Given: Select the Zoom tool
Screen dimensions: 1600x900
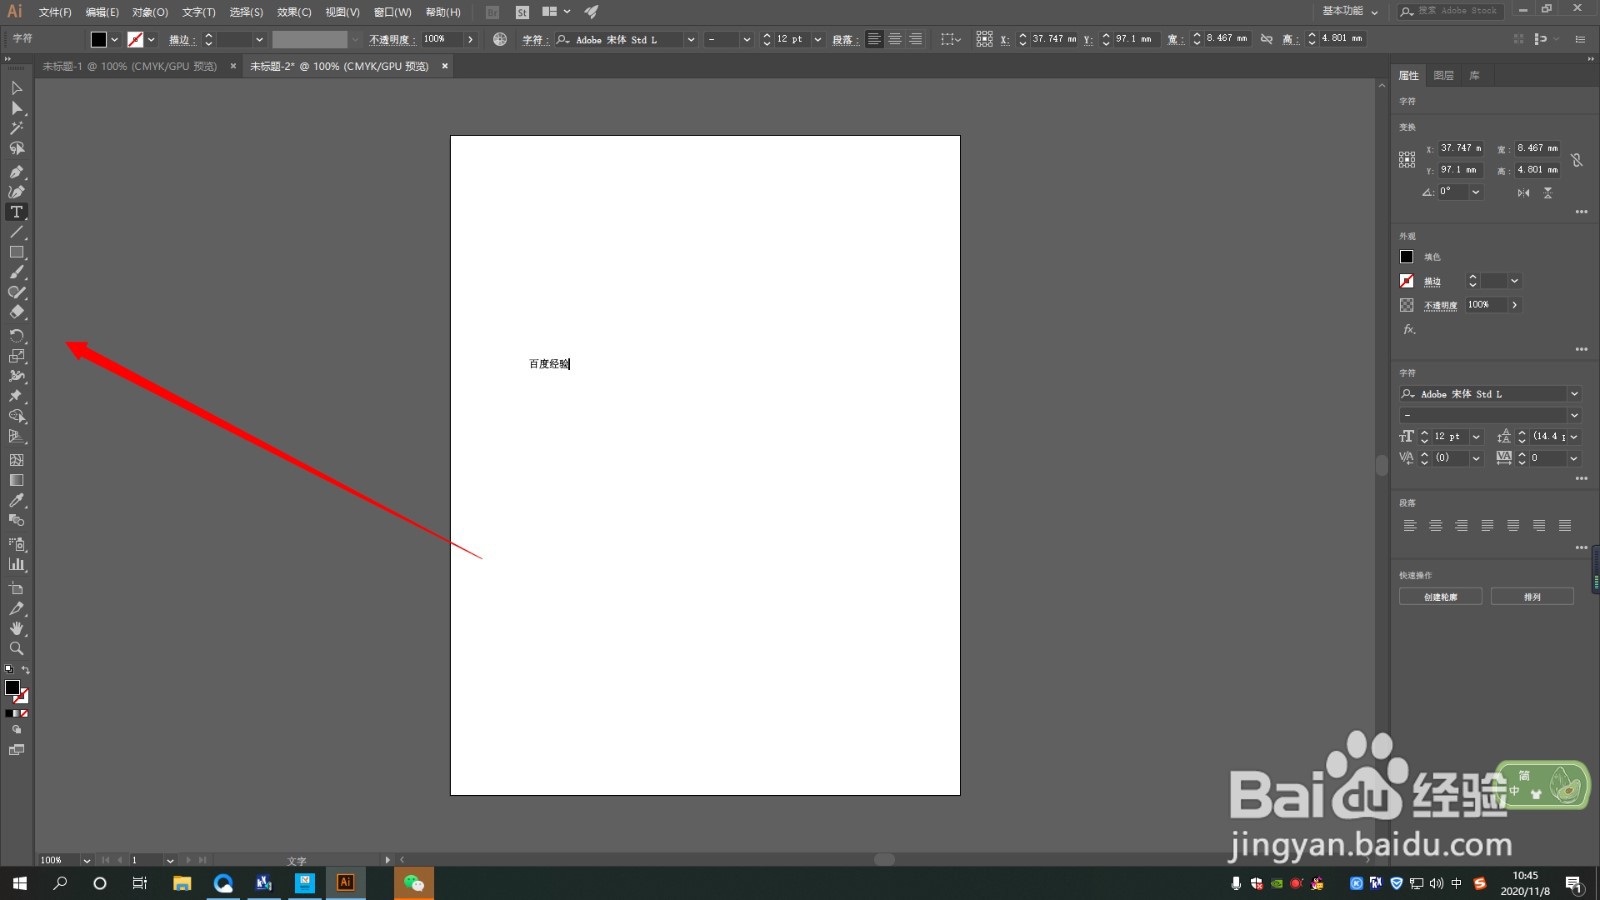Looking at the screenshot, I should pos(16,648).
